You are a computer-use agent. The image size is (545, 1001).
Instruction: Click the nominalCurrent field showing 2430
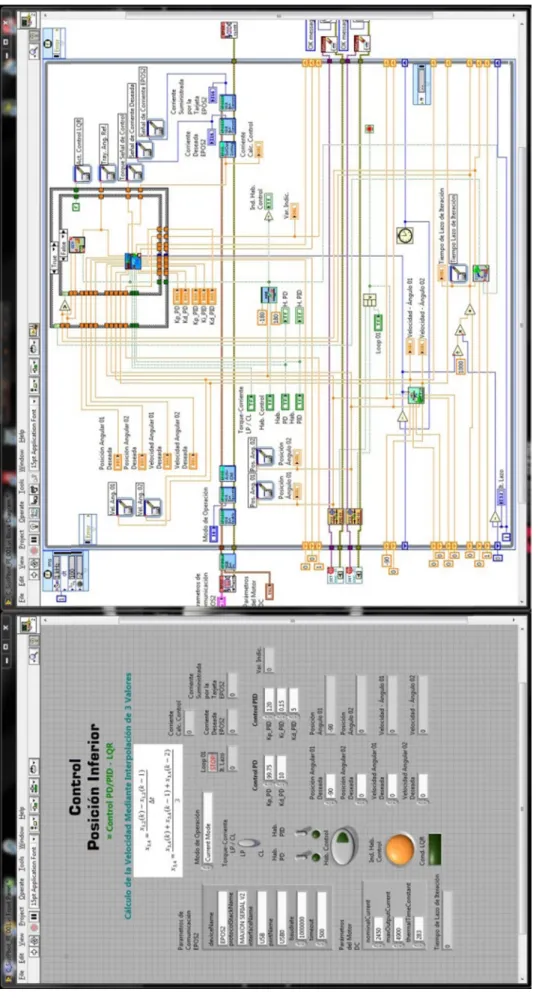(x=379, y=929)
